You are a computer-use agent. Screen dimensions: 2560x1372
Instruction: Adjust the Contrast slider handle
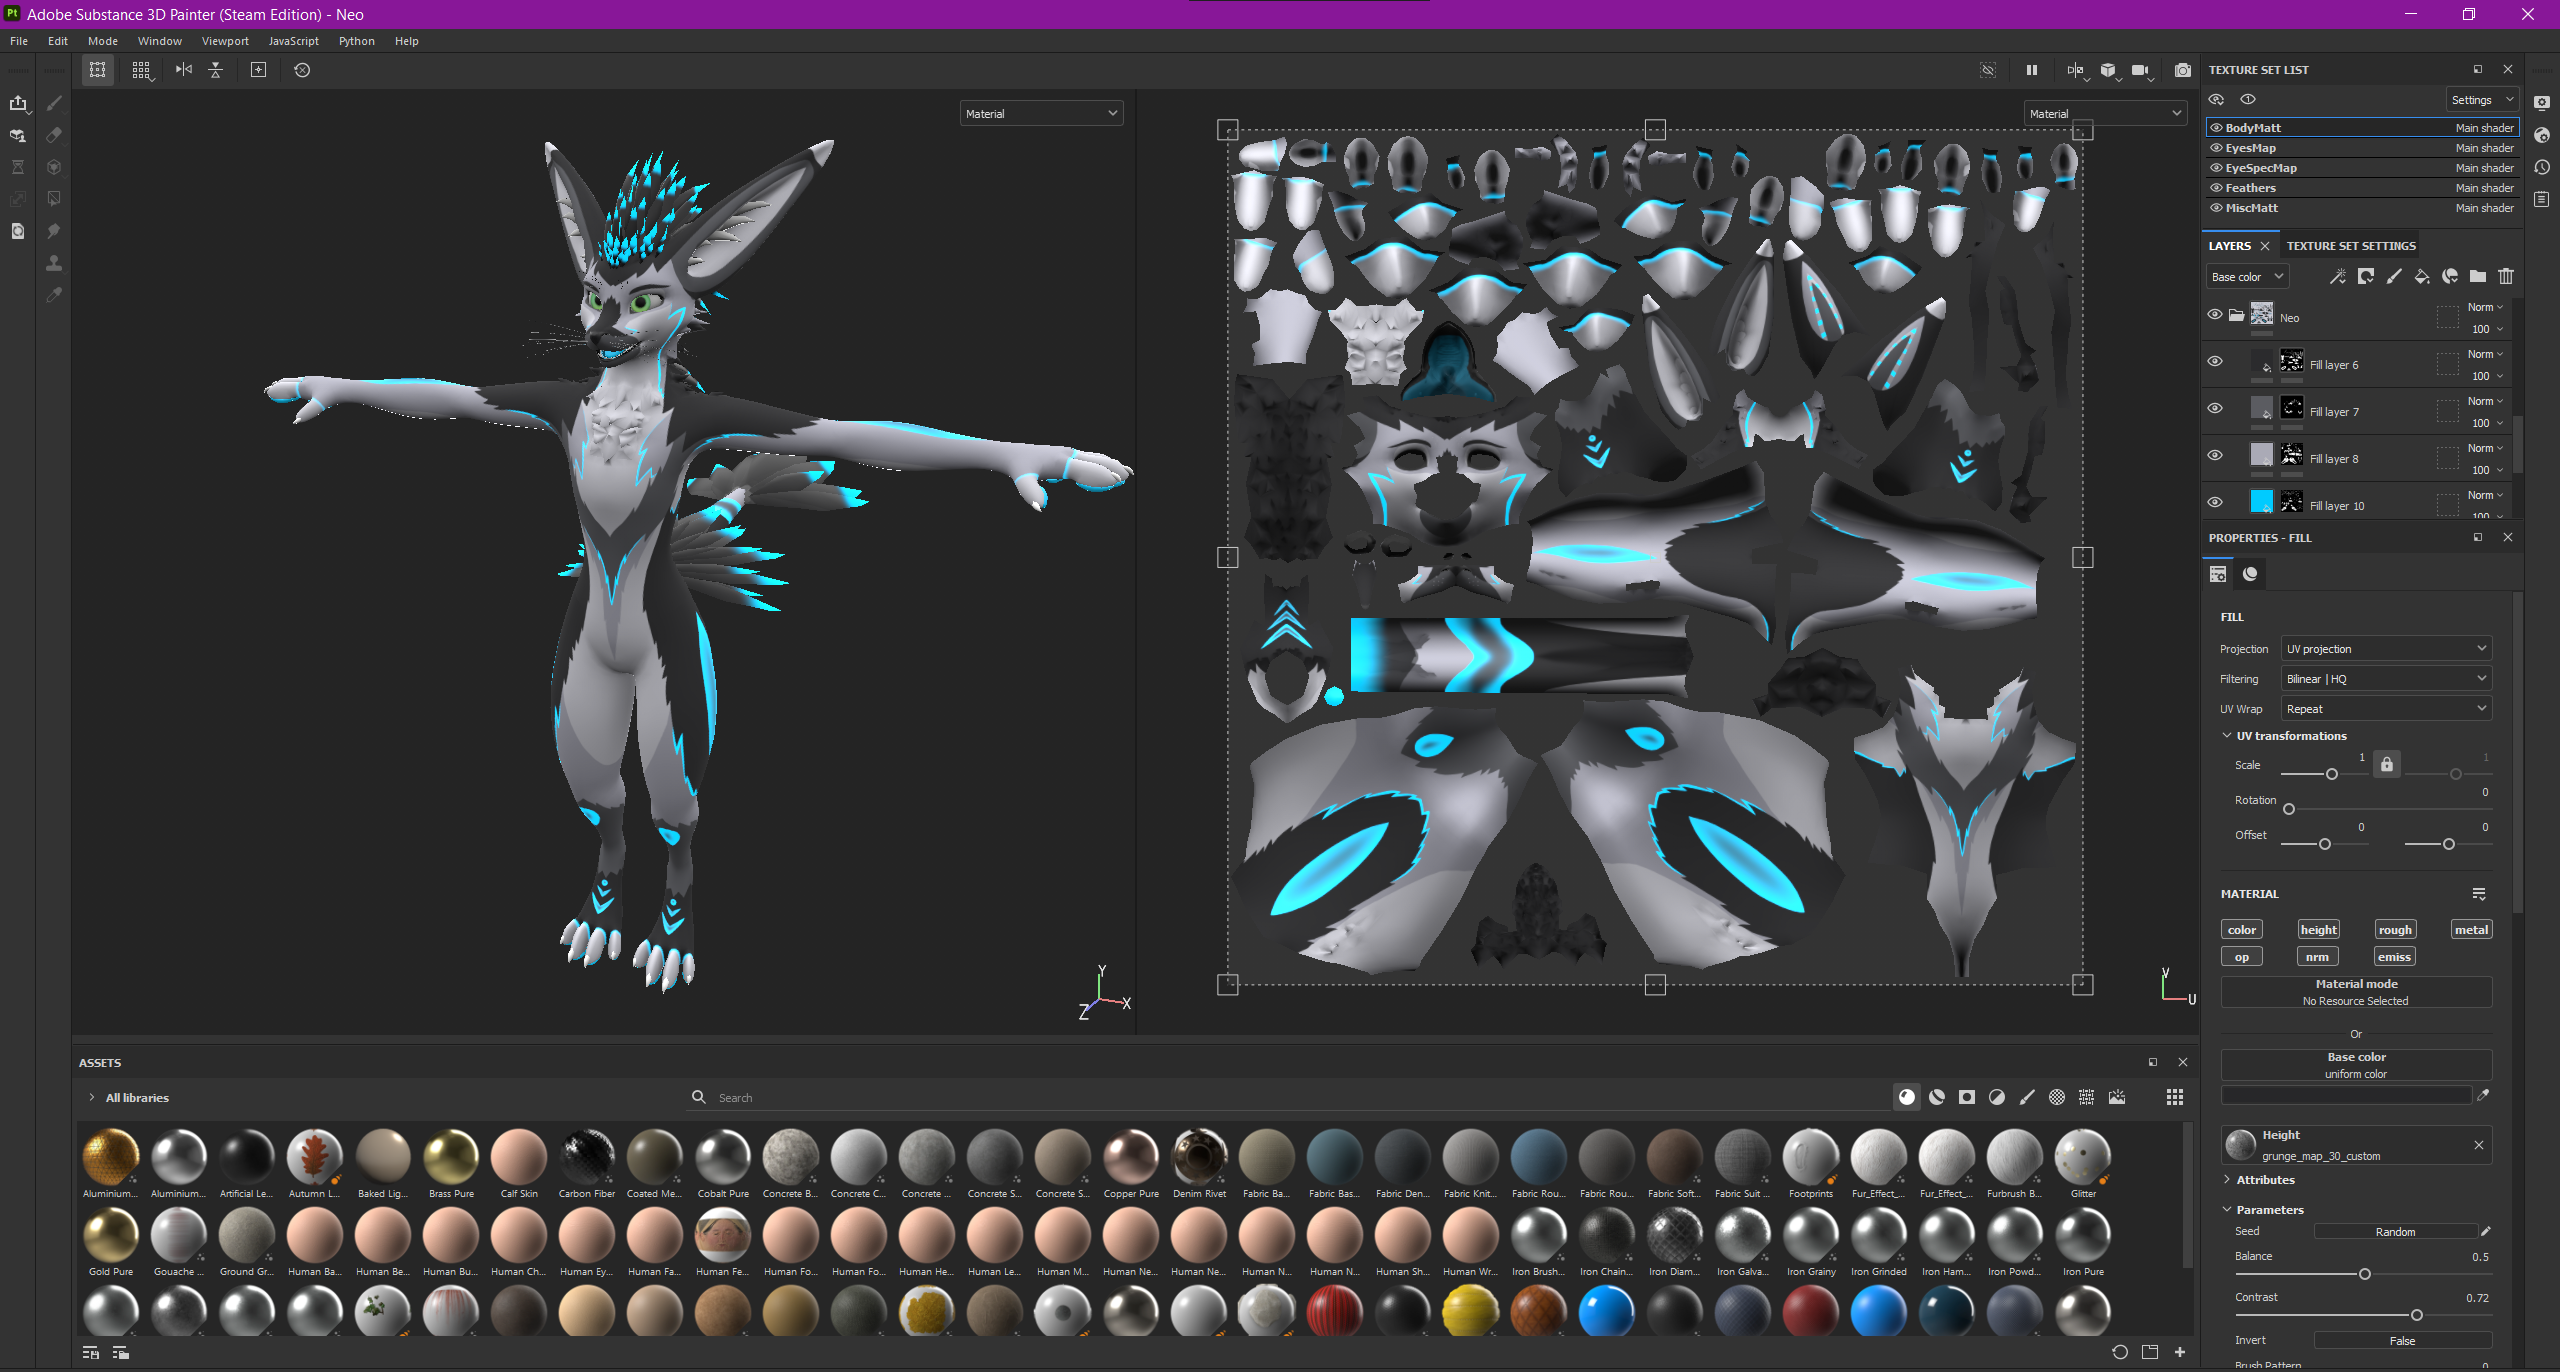tap(2416, 1315)
